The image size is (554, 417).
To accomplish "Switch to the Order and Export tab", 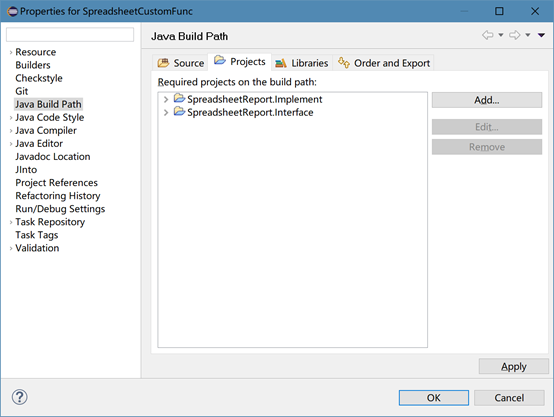I will tap(384, 63).
